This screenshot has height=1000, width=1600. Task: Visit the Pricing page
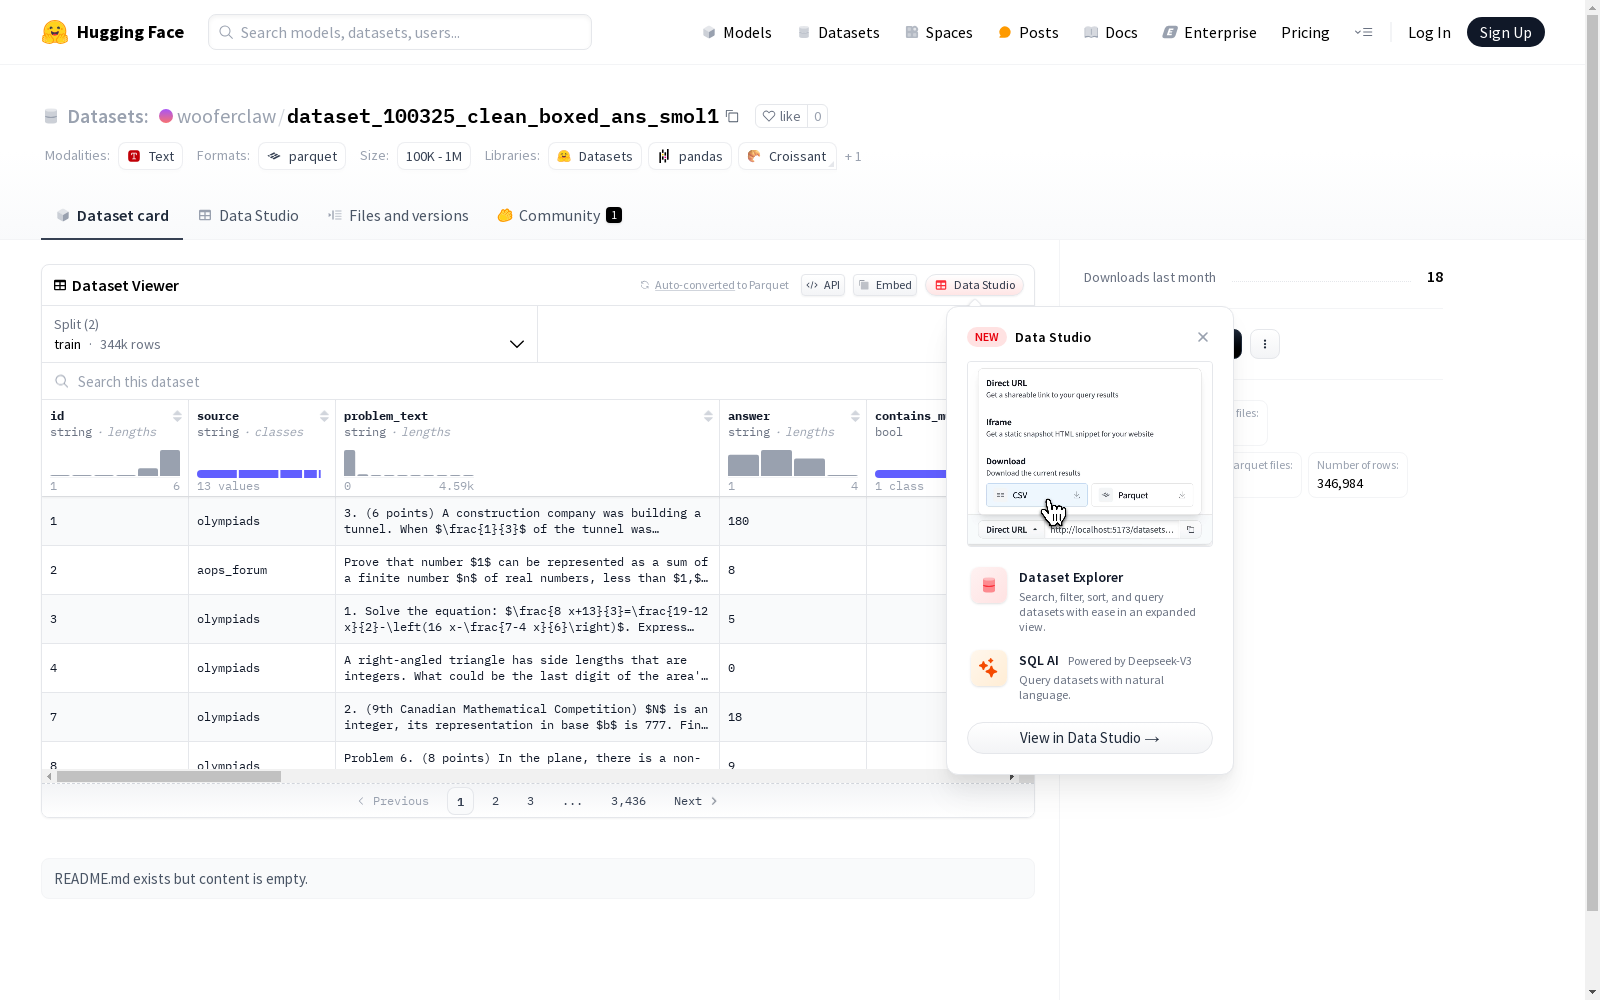pyautogui.click(x=1305, y=32)
